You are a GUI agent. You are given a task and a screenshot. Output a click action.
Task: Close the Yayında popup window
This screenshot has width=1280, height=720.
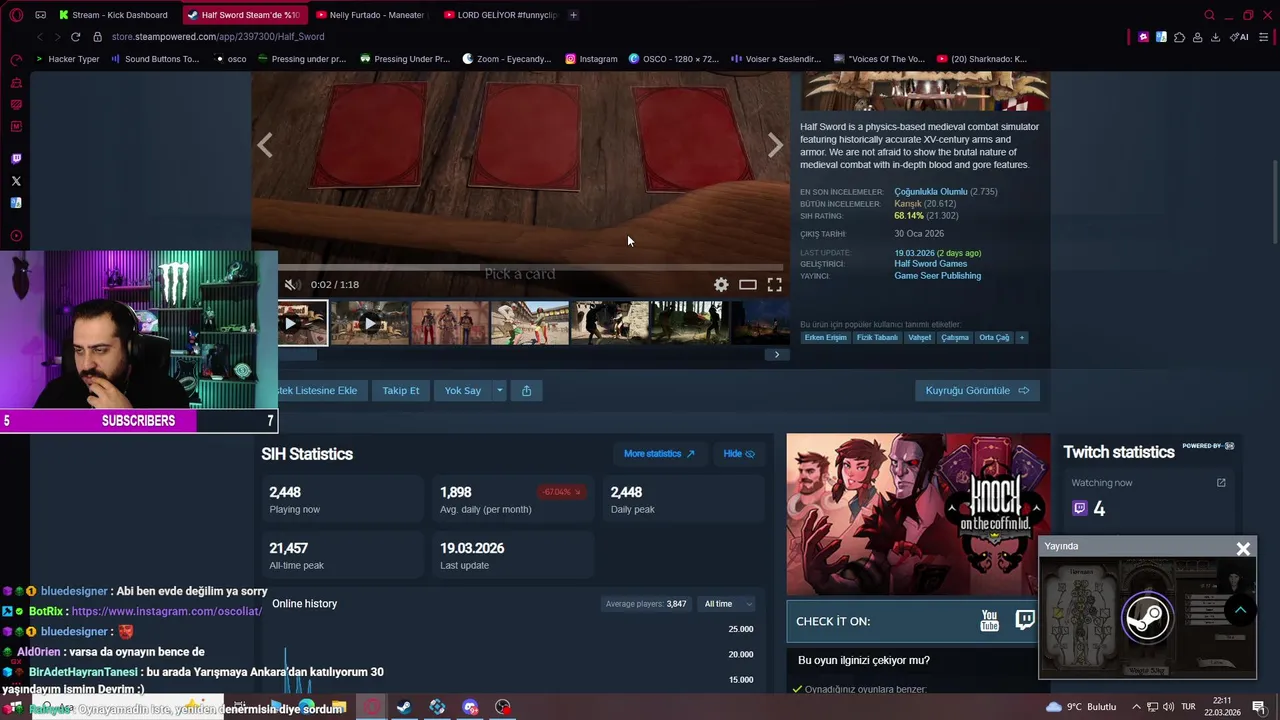(1243, 548)
